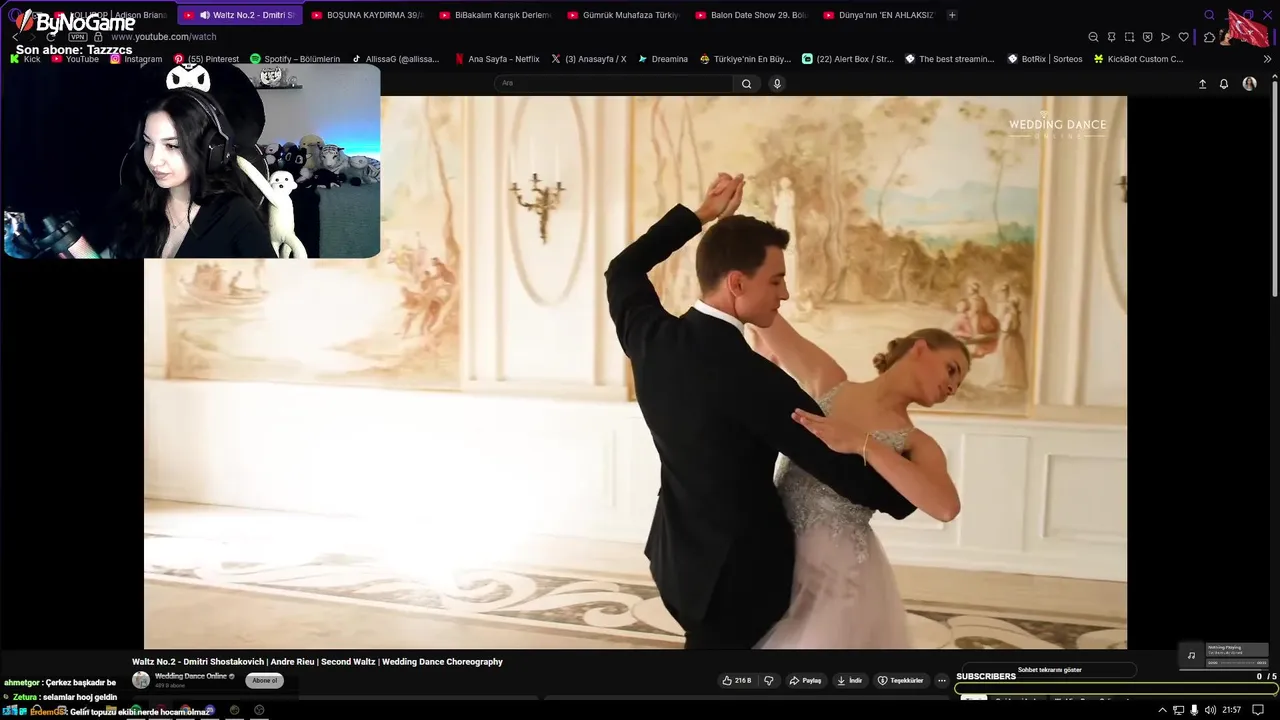Open the Instagram bookmark
Image resolution: width=1280 pixels, height=720 pixels.
(136, 59)
